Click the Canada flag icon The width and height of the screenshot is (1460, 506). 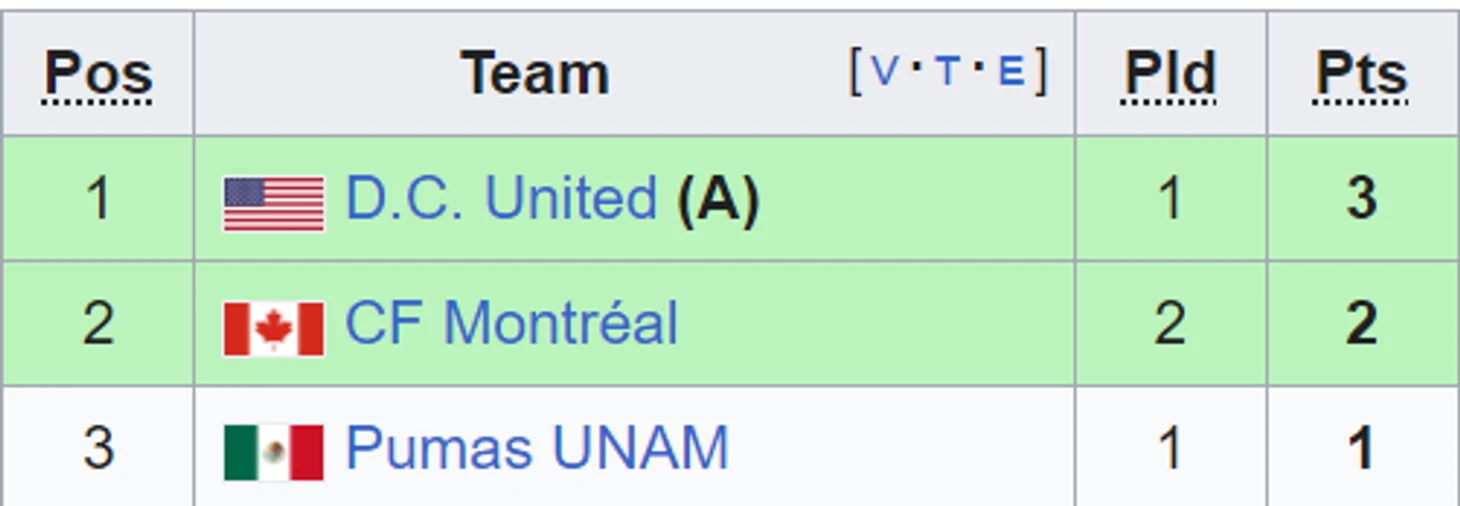click(273, 329)
